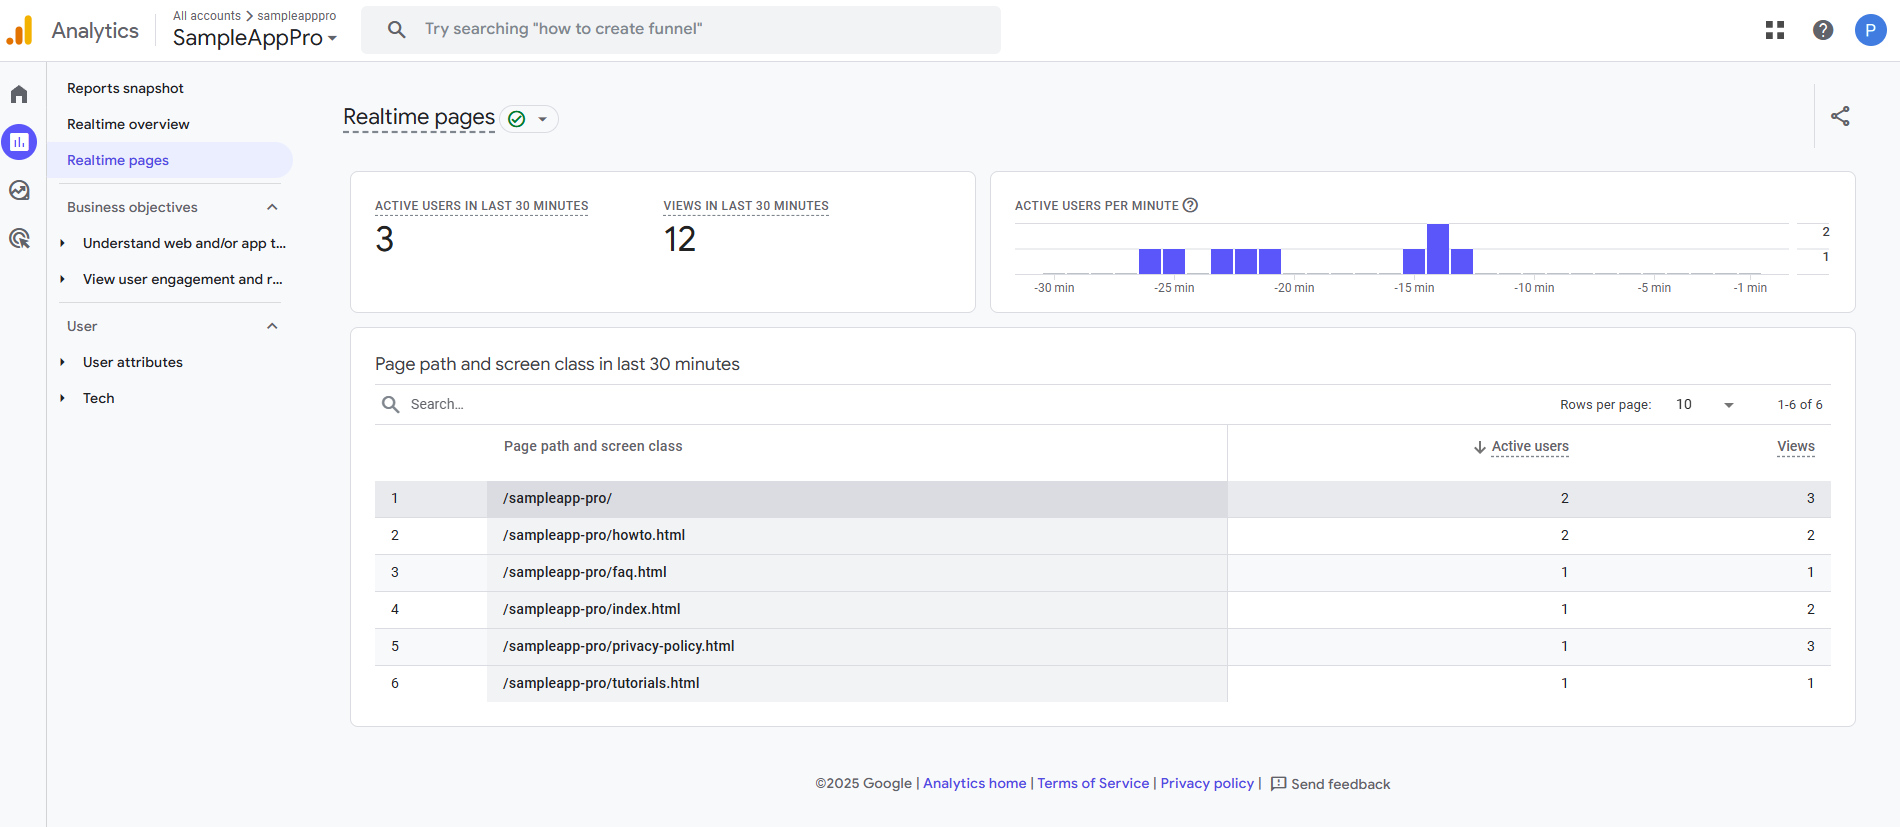Click the Views in last 30 minutes label
This screenshot has width=1900, height=827.
tap(746, 206)
